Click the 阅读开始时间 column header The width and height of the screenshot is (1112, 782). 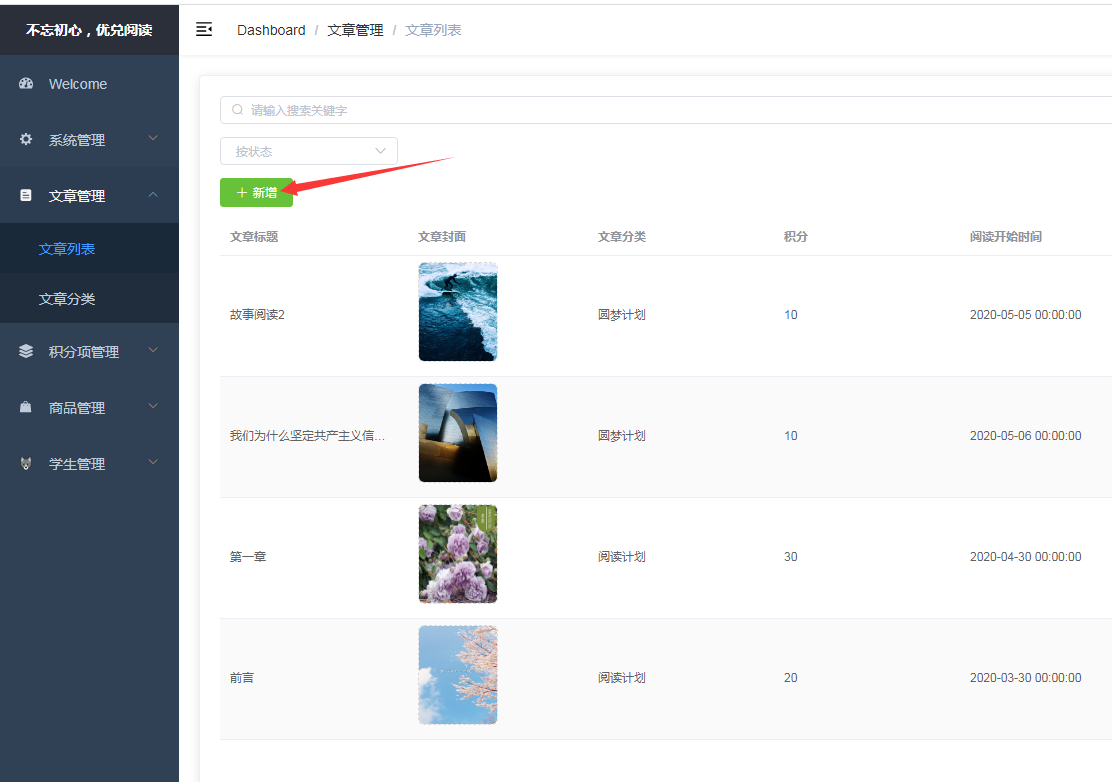click(x=1006, y=237)
